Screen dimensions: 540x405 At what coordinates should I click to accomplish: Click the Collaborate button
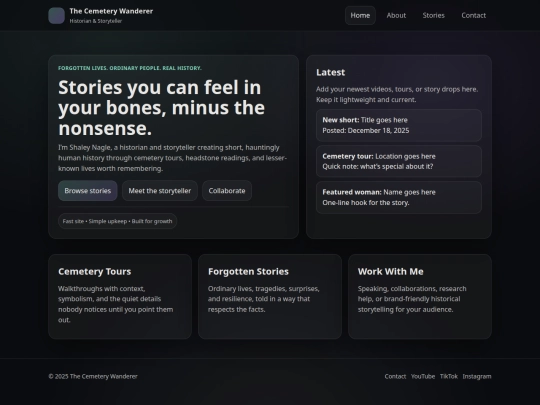(x=227, y=191)
